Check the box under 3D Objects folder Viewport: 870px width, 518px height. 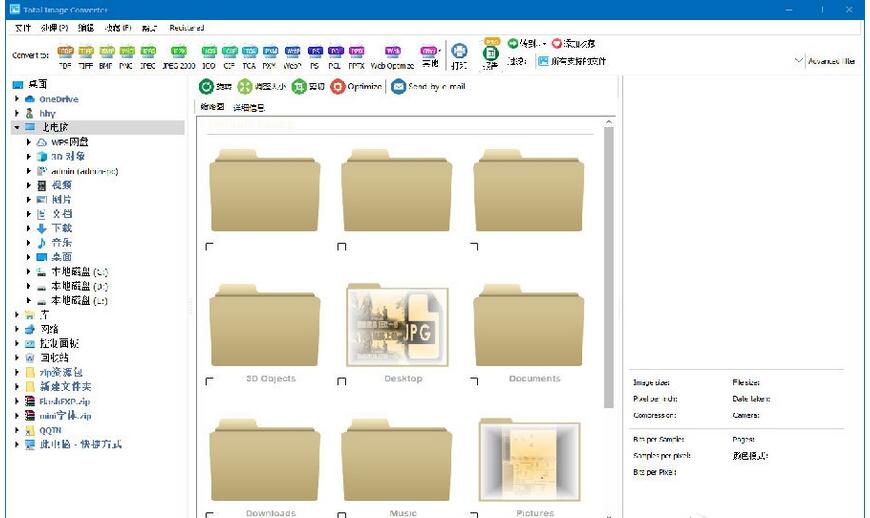click(209, 381)
